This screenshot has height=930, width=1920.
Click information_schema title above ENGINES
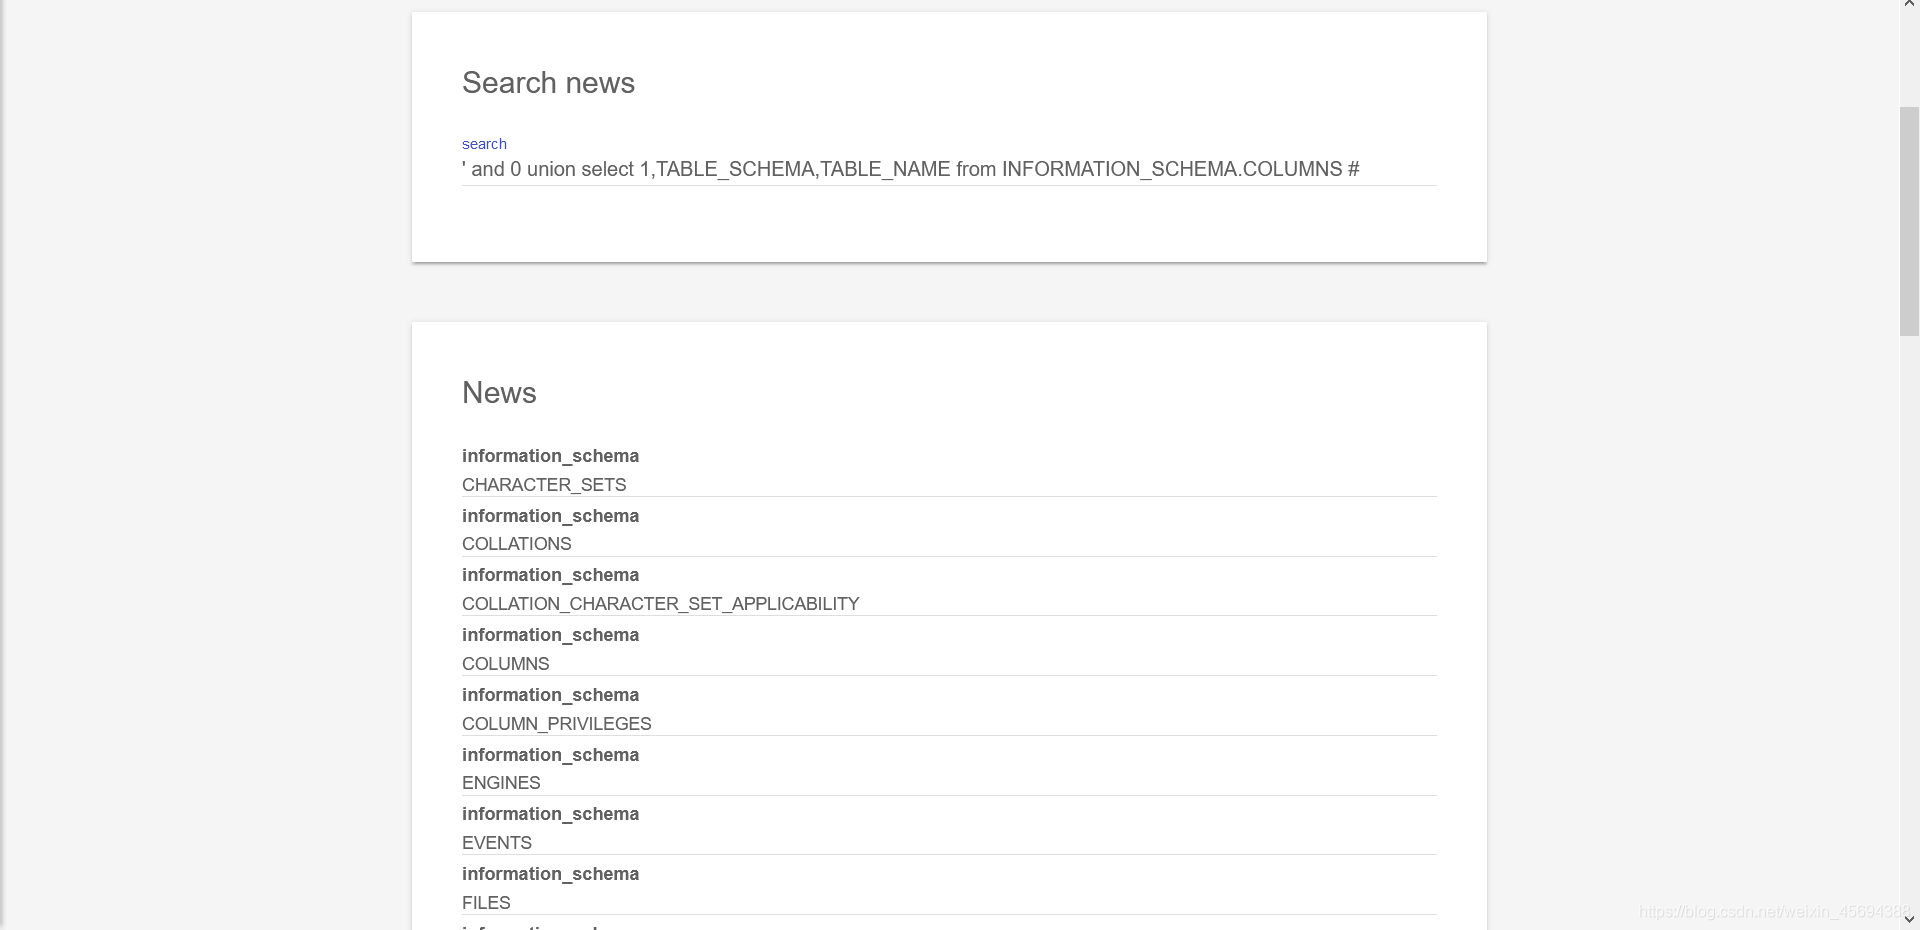[x=550, y=755]
